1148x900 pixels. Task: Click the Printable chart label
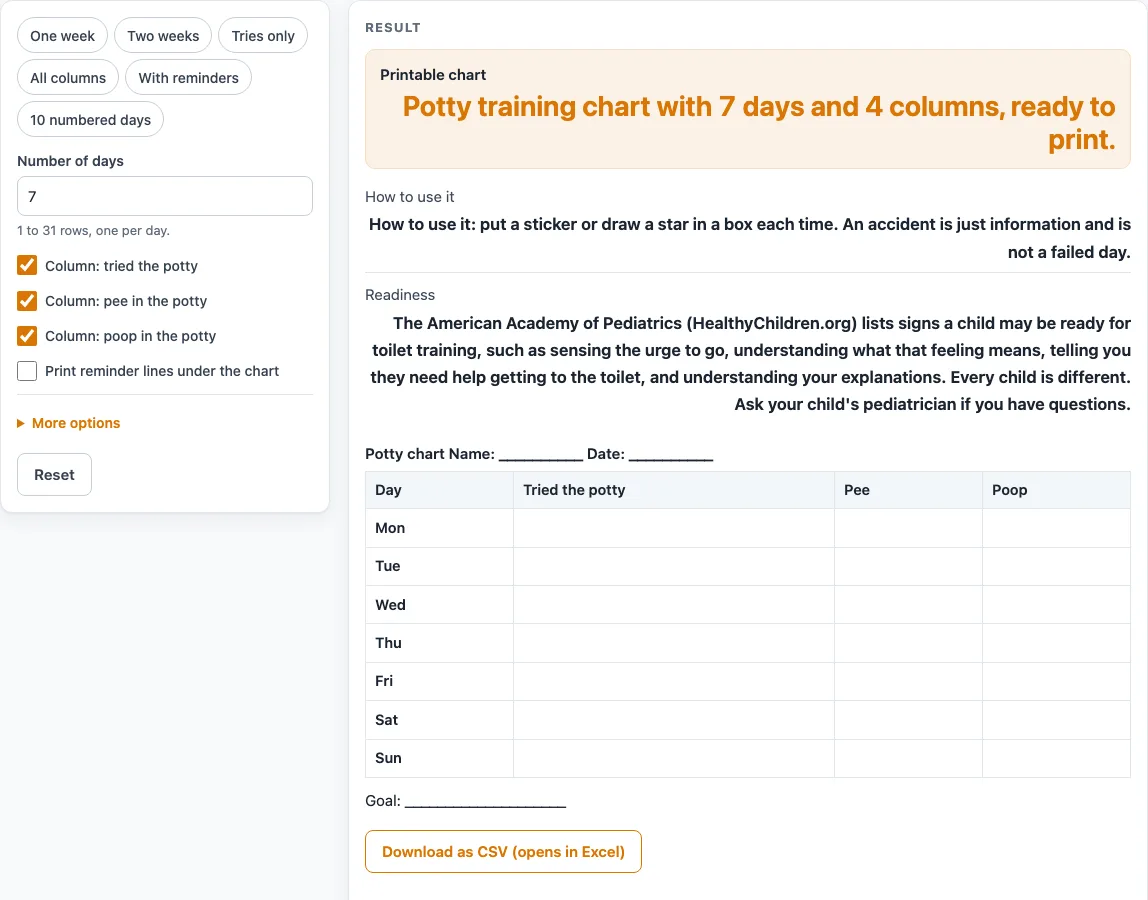433,75
